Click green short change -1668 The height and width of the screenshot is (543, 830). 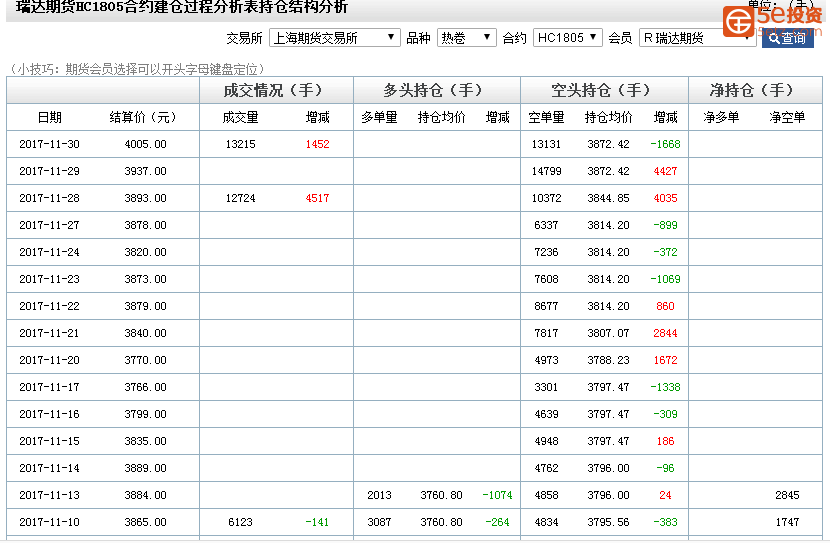point(665,144)
